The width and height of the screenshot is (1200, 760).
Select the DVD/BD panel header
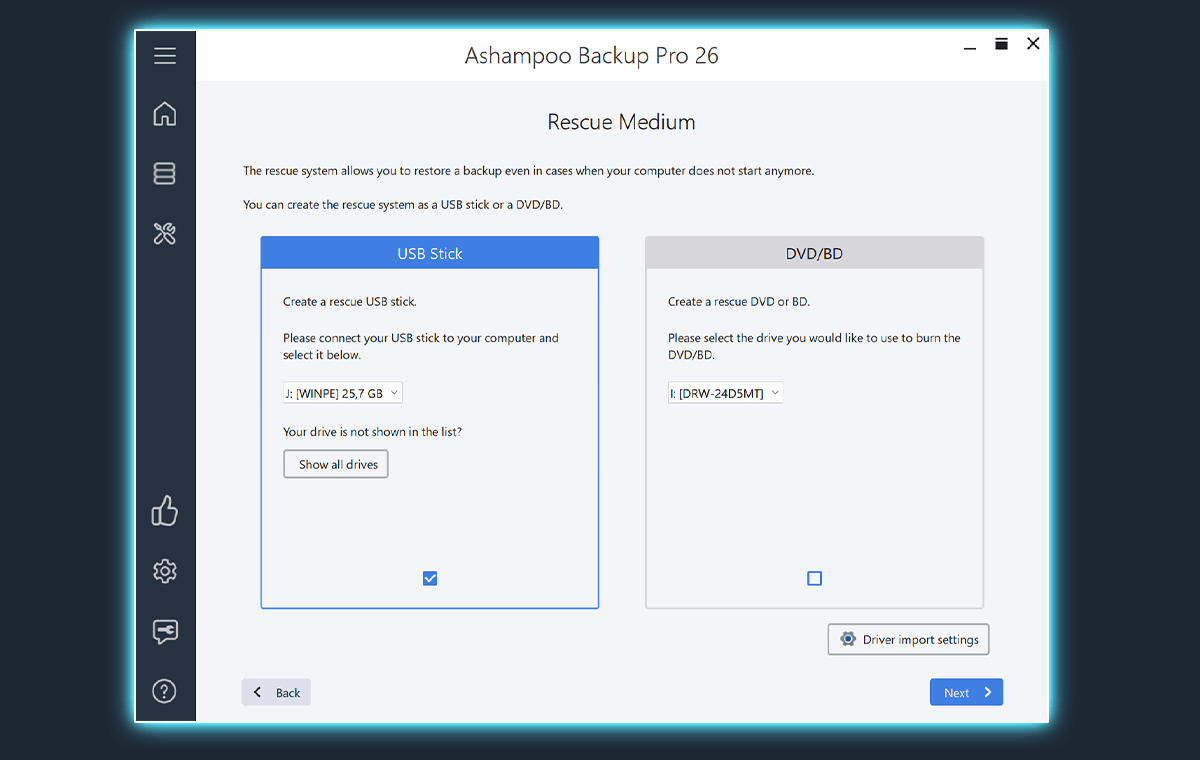814,253
